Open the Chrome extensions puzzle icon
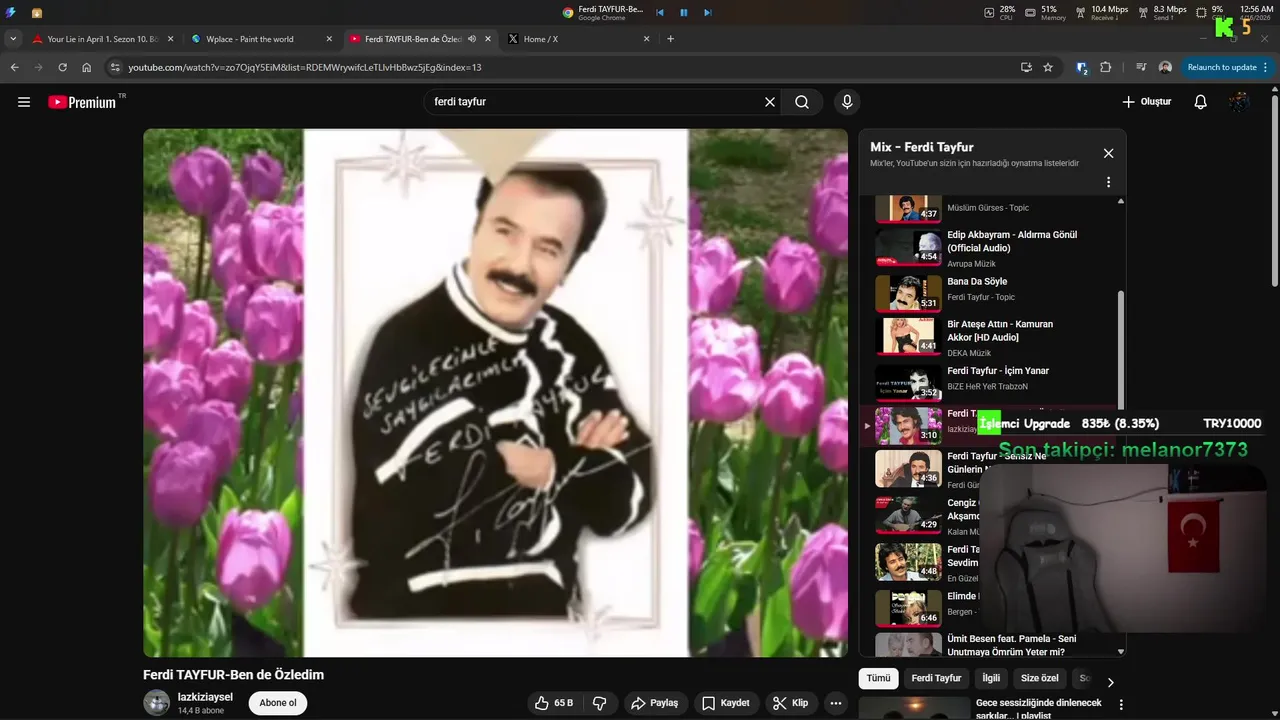Image resolution: width=1280 pixels, height=720 pixels. click(x=1105, y=67)
